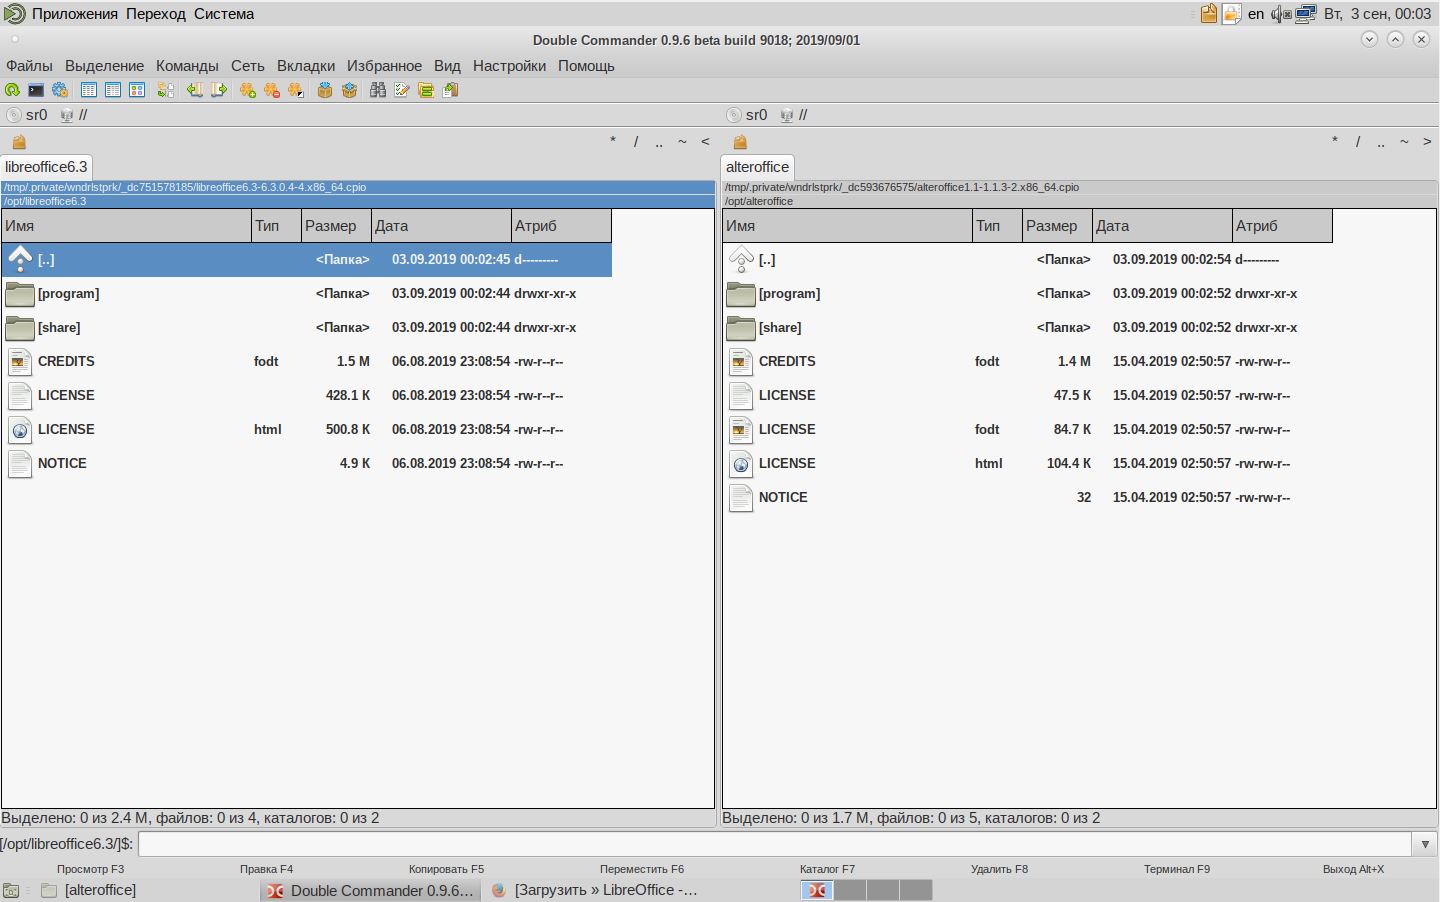Select NOTICE file in right panel
The height and width of the screenshot is (902, 1440).
1028,498
